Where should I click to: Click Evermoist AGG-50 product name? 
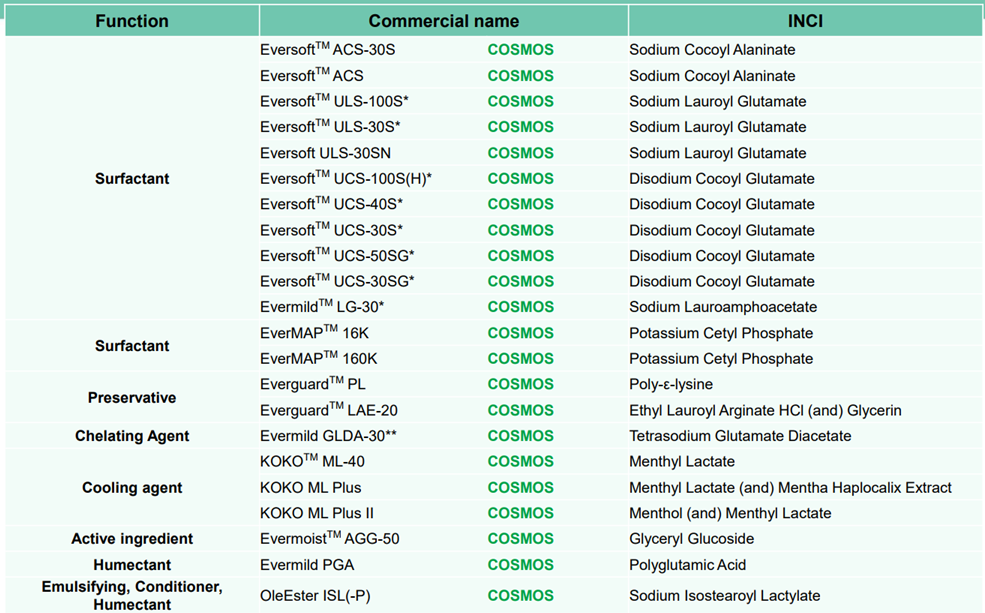[x=329, y=539]
